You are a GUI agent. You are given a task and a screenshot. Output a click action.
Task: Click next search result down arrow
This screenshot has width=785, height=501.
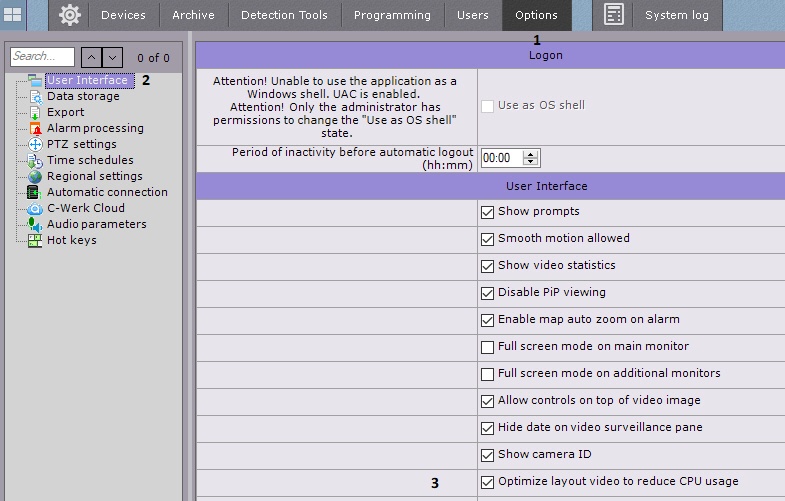click(113, 58)
